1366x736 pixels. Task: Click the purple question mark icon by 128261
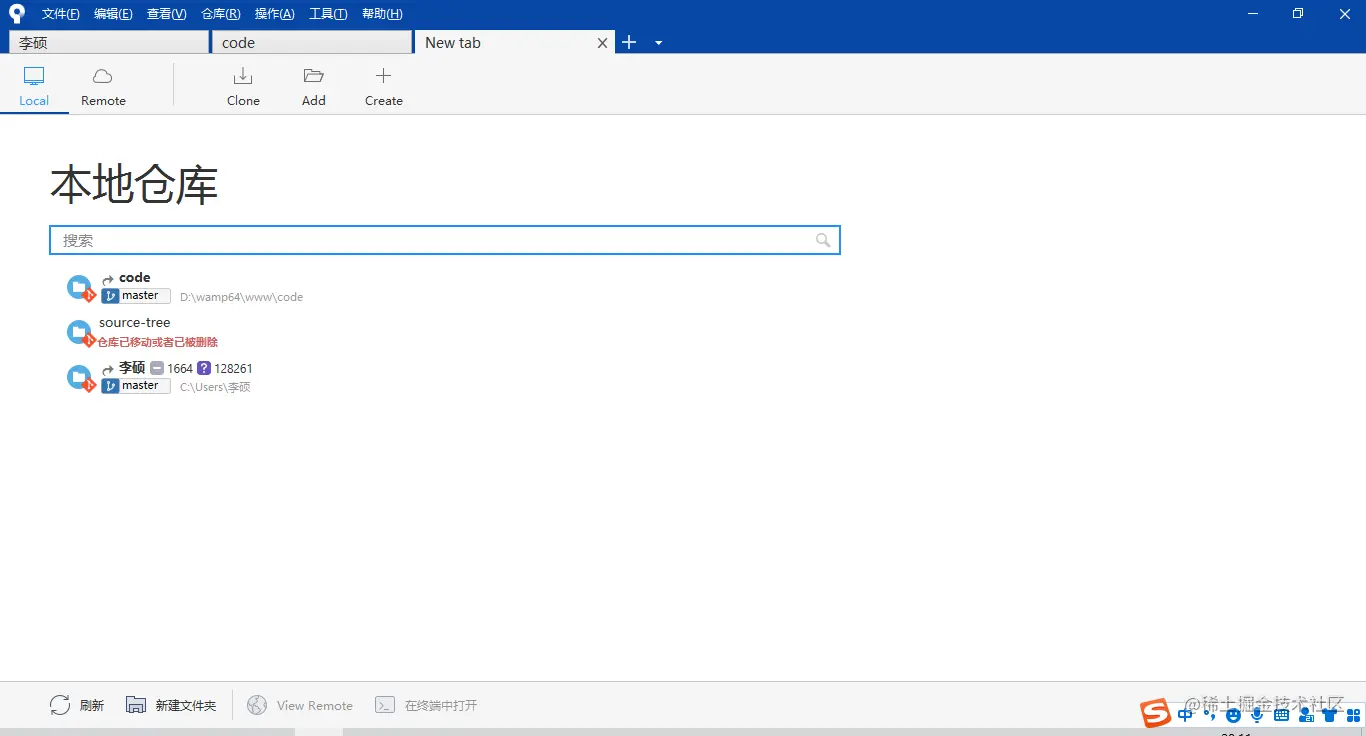(204, 368)
